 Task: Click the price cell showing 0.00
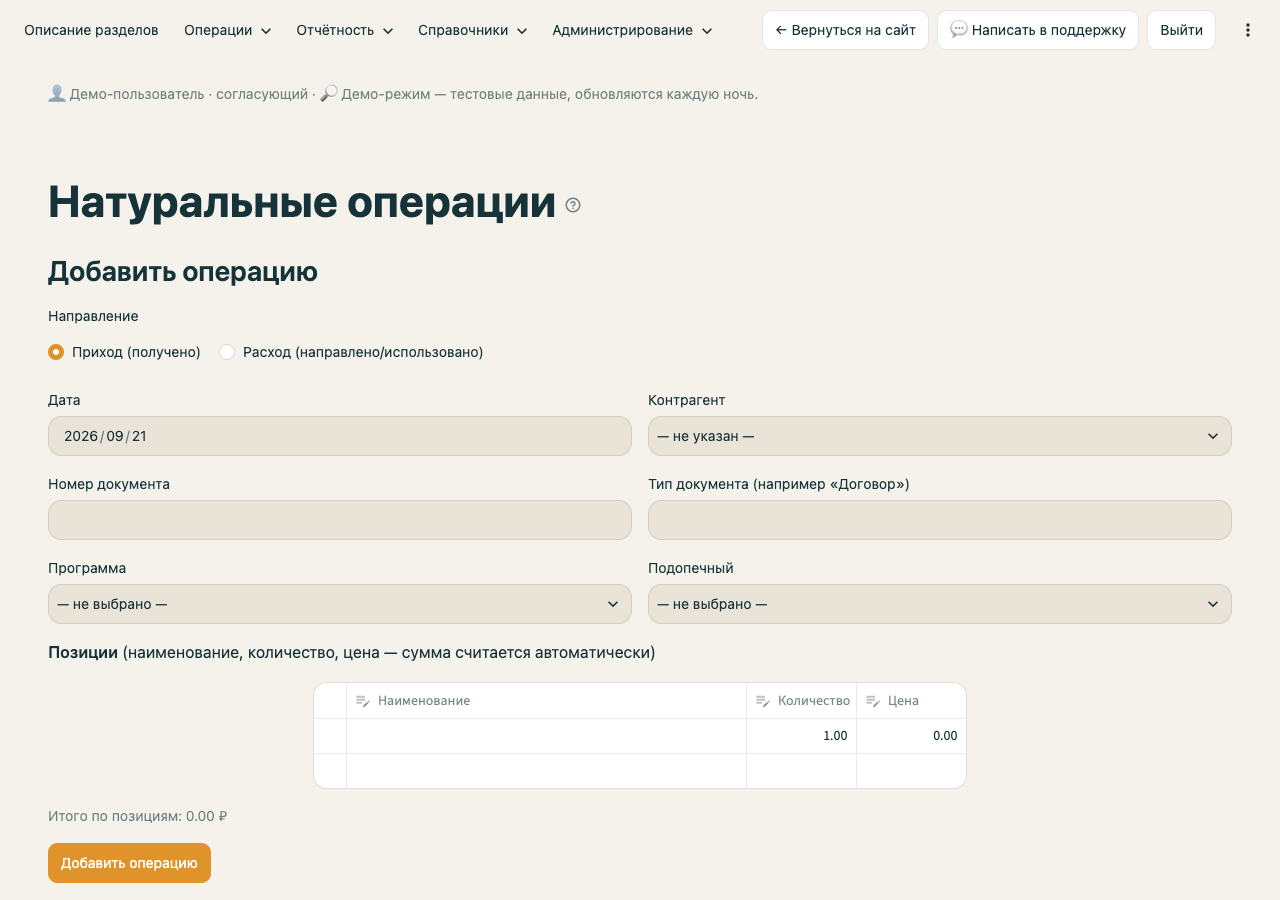tap(911, 736)
